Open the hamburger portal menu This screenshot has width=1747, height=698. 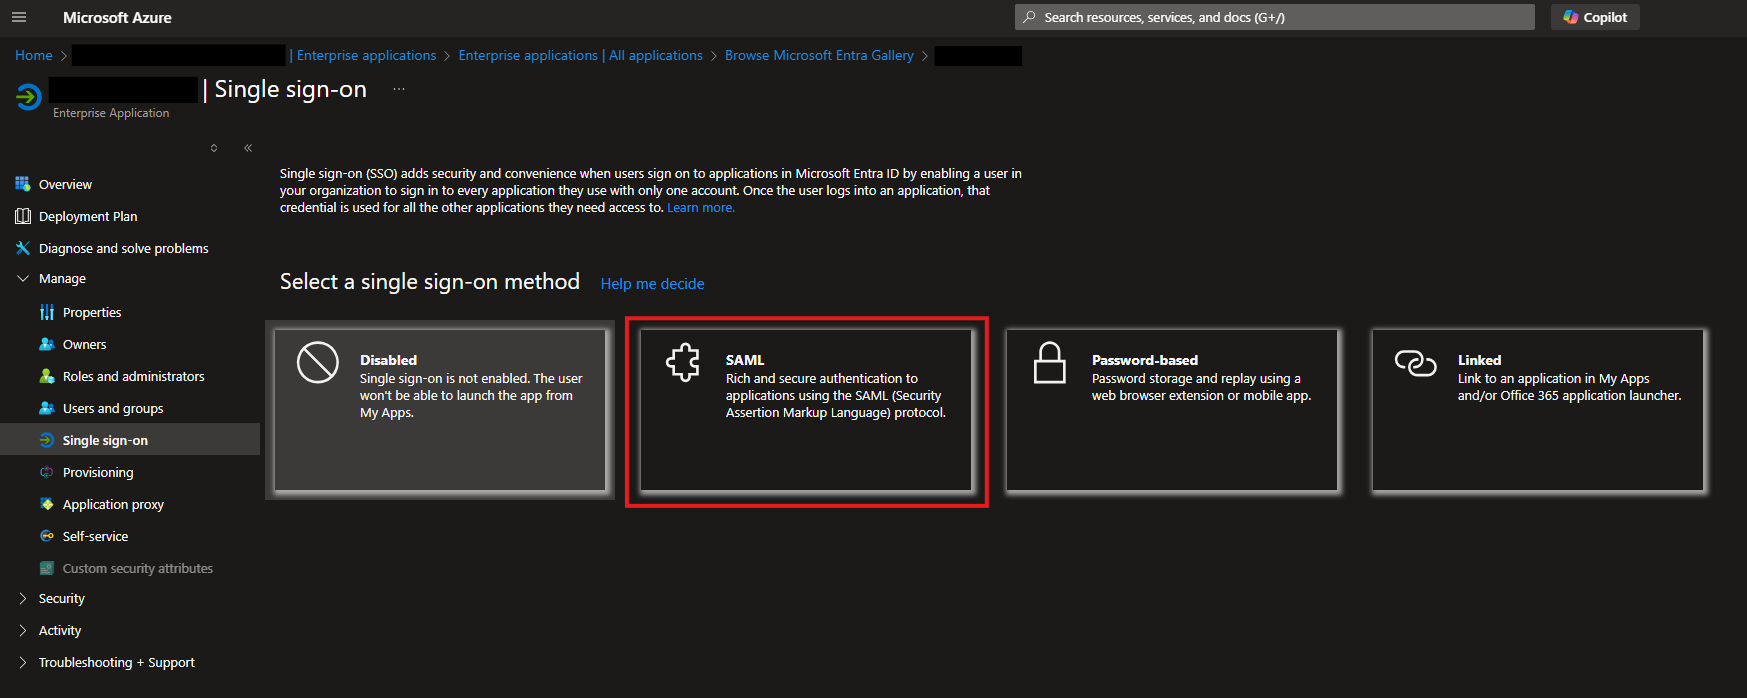(x=19, y=17)
